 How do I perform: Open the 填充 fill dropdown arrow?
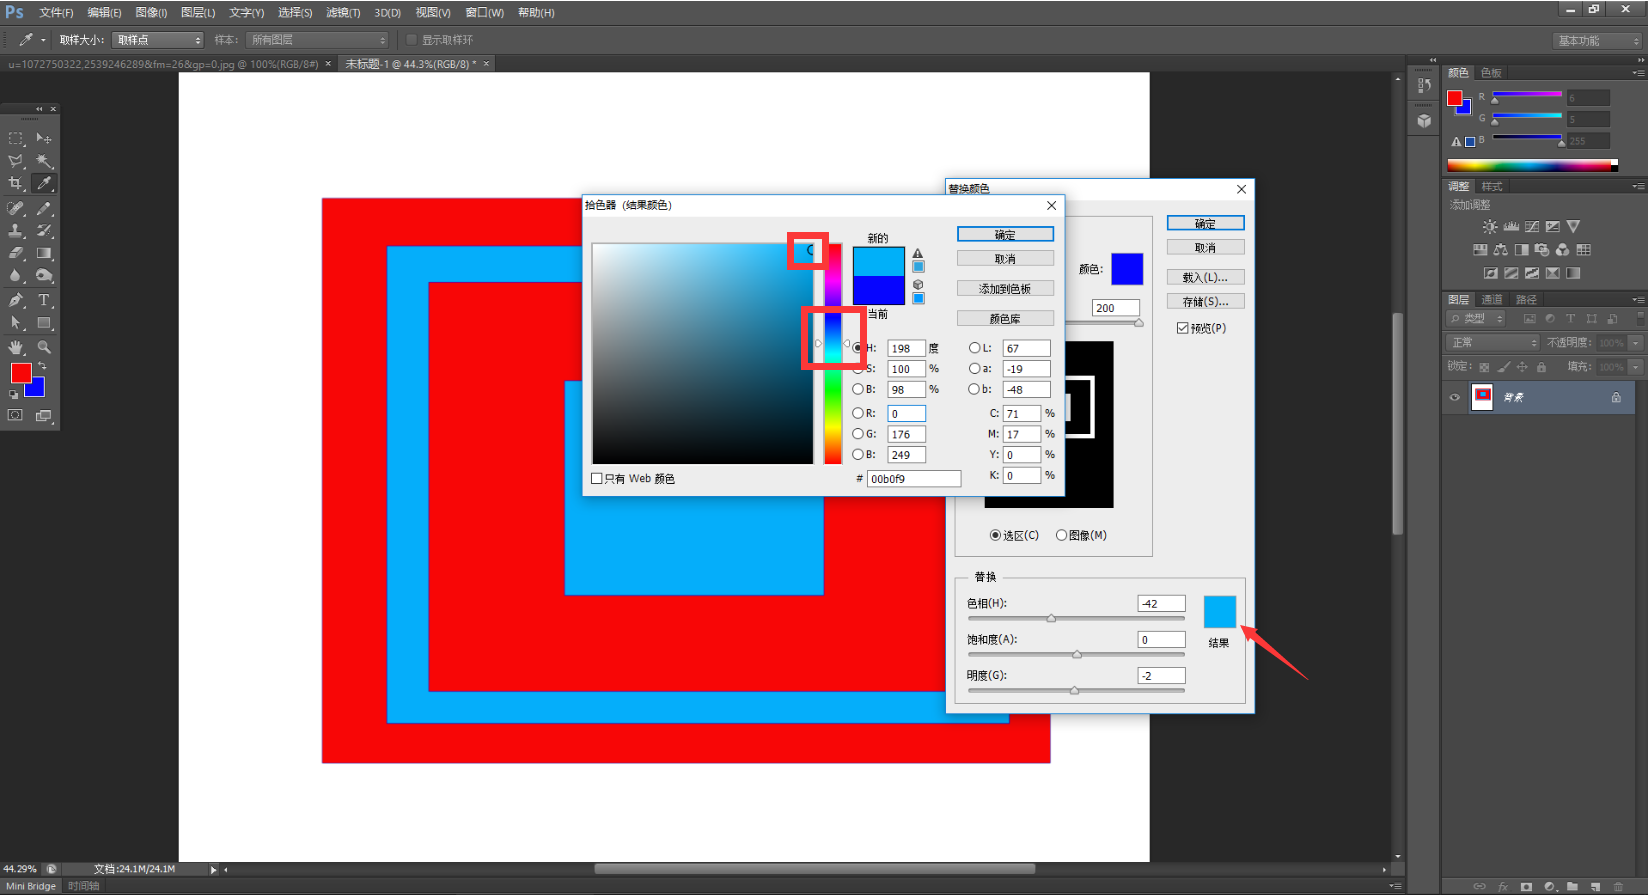(x=1636, y=367)
